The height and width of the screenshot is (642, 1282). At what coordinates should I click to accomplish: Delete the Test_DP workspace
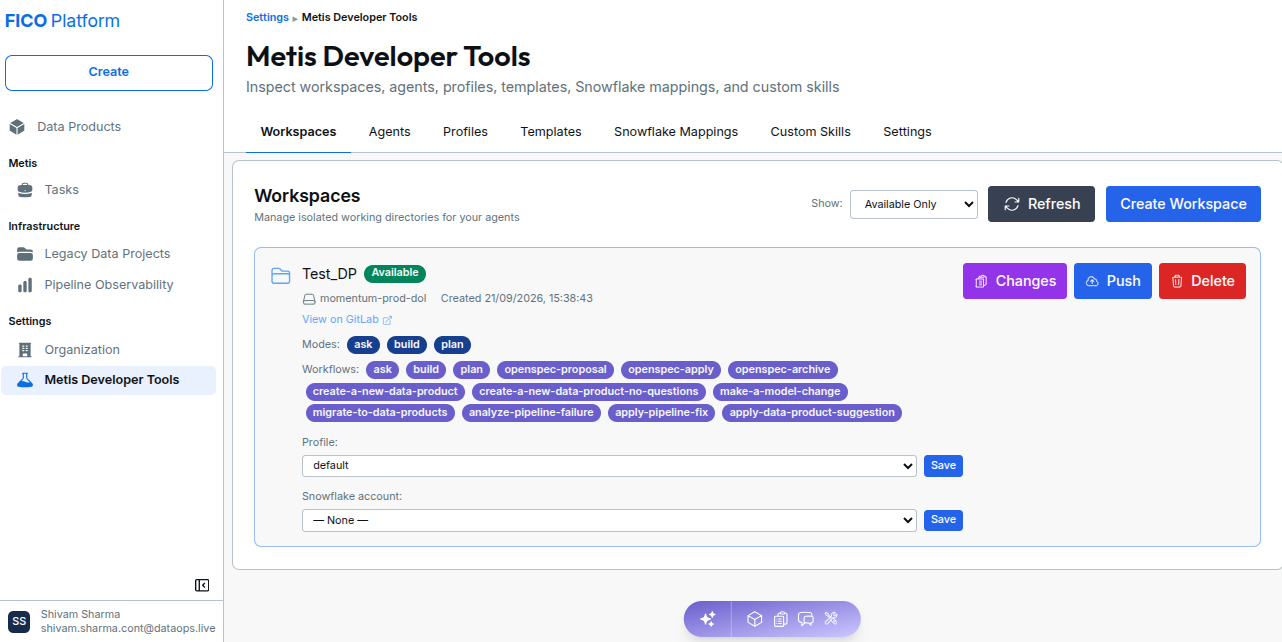(x=1203, y=281)
